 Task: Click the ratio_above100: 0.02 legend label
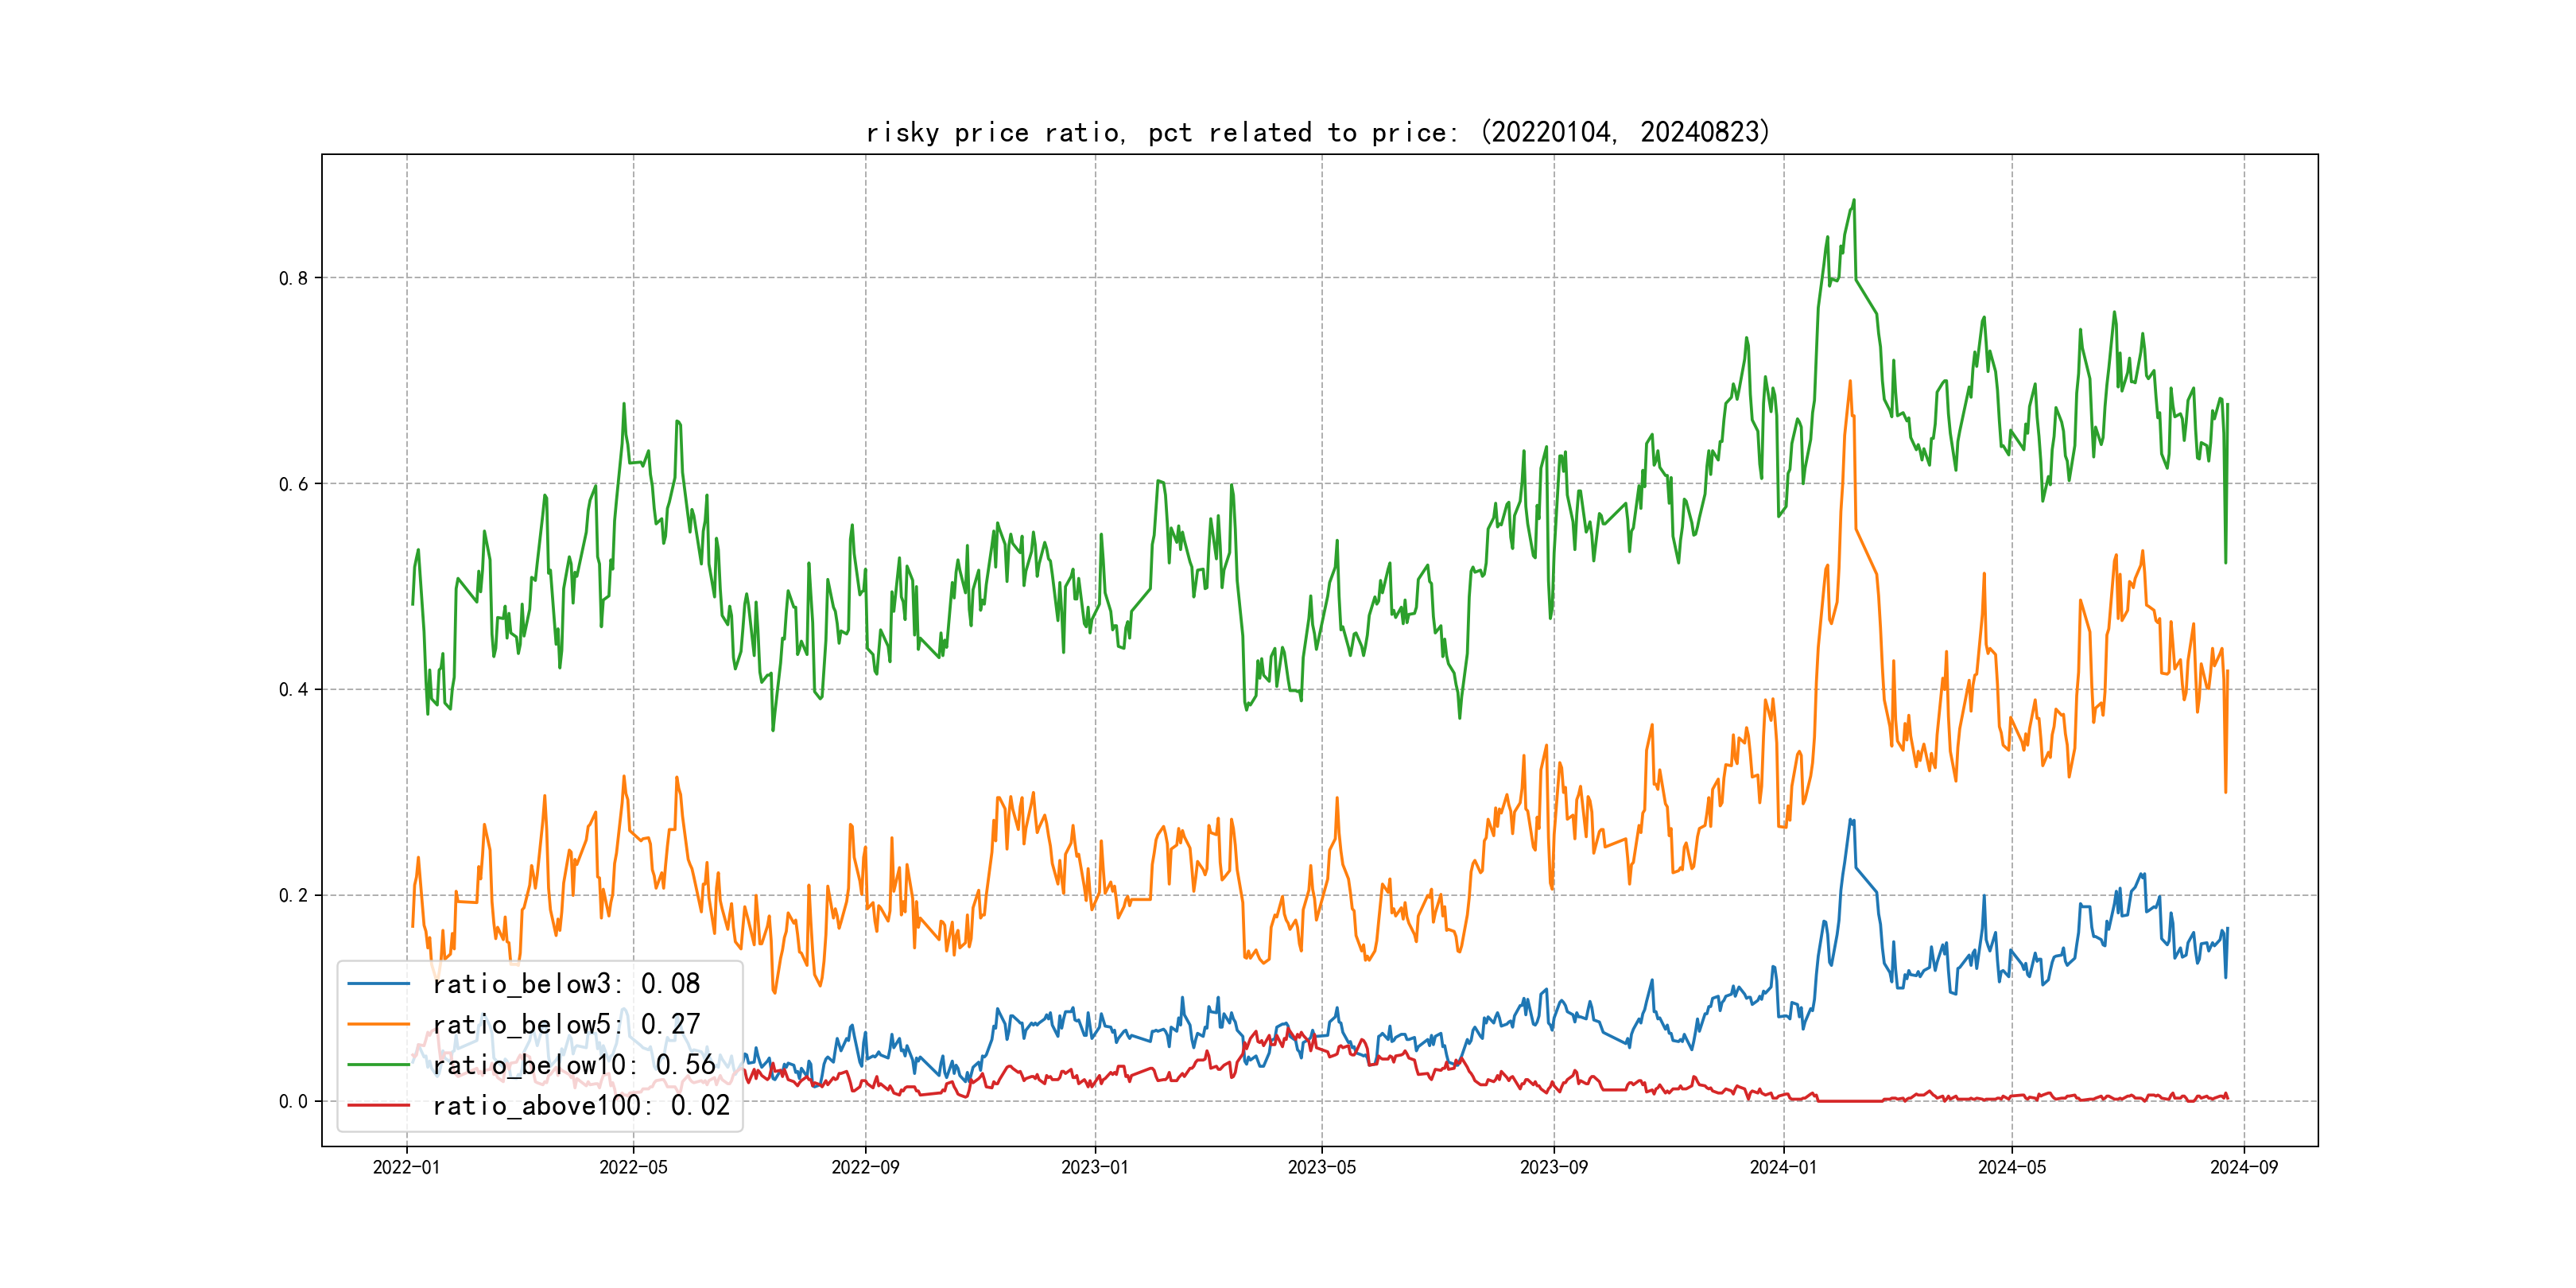click(581, 1105)
